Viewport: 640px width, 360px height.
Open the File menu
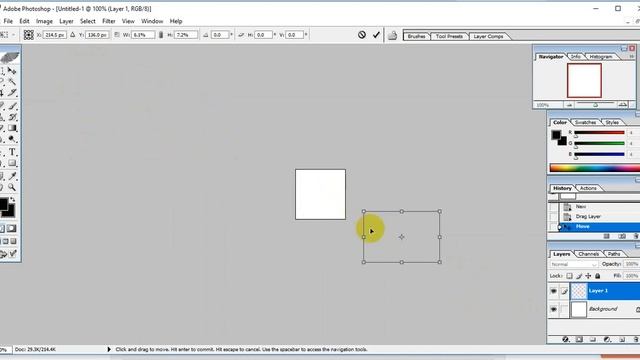tap(8, 21)
